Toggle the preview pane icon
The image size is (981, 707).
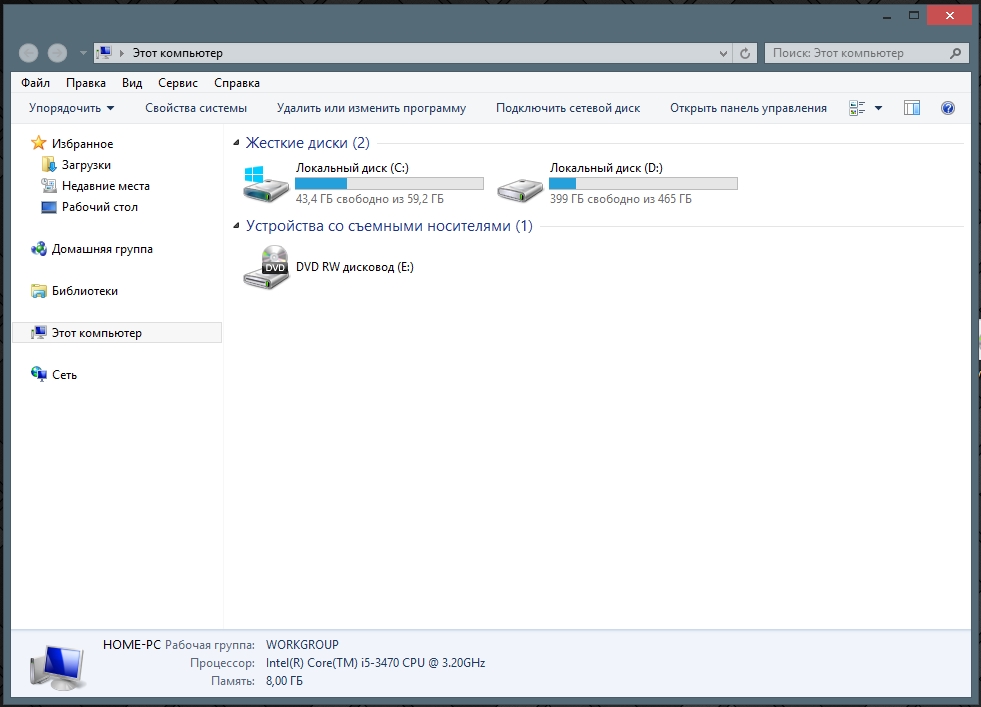[911, 108]
